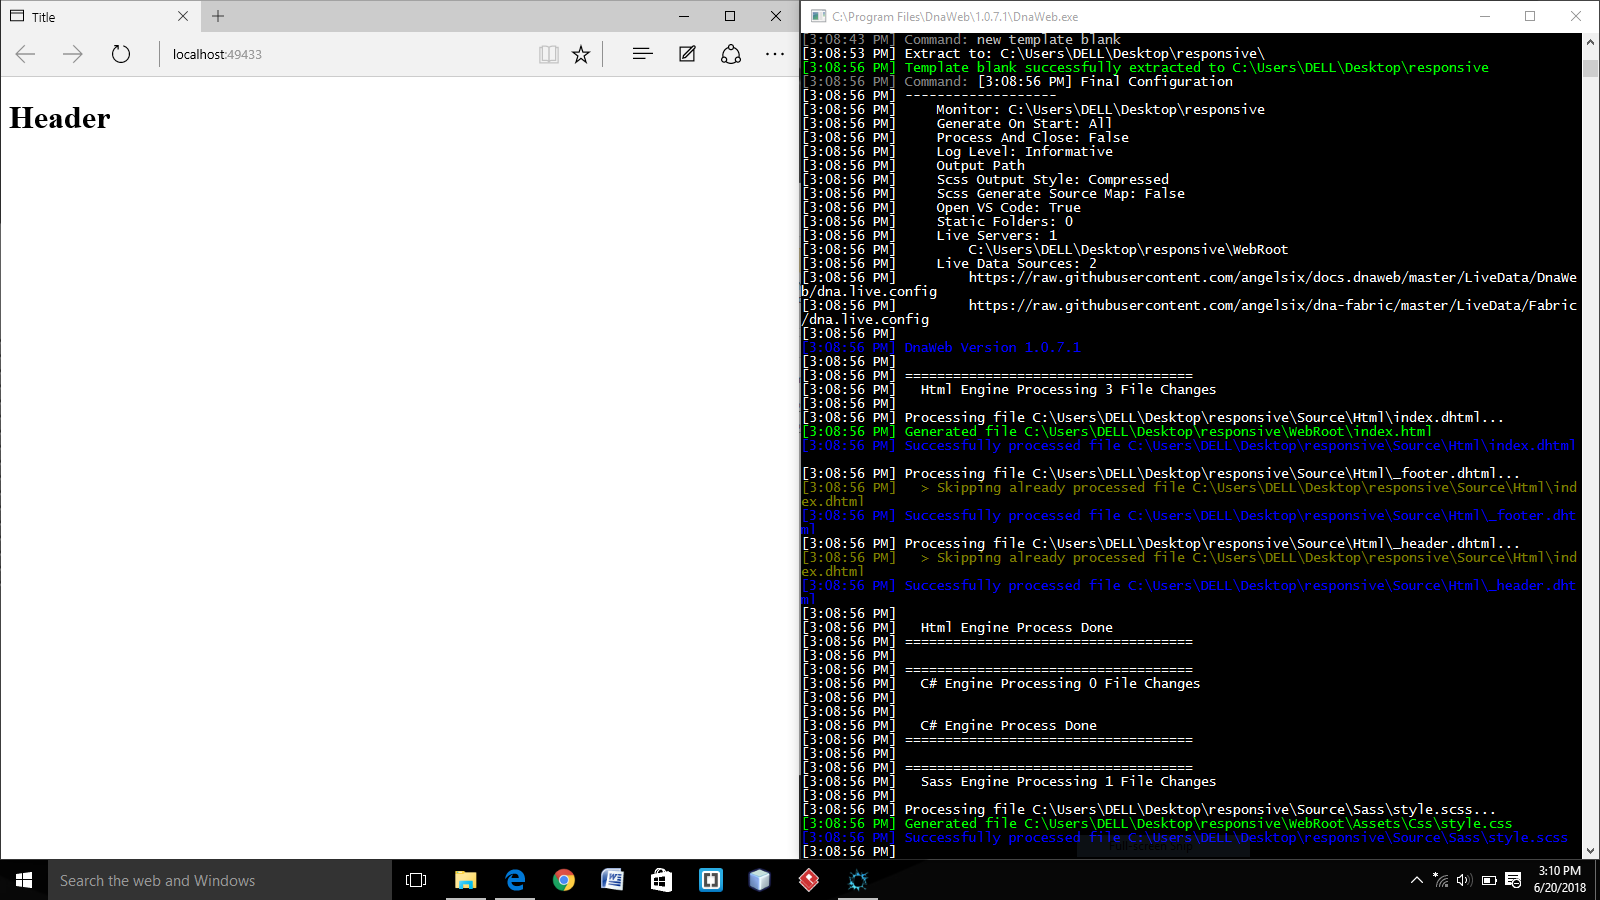Open Edge More actions menu

[x=775, y=54]
